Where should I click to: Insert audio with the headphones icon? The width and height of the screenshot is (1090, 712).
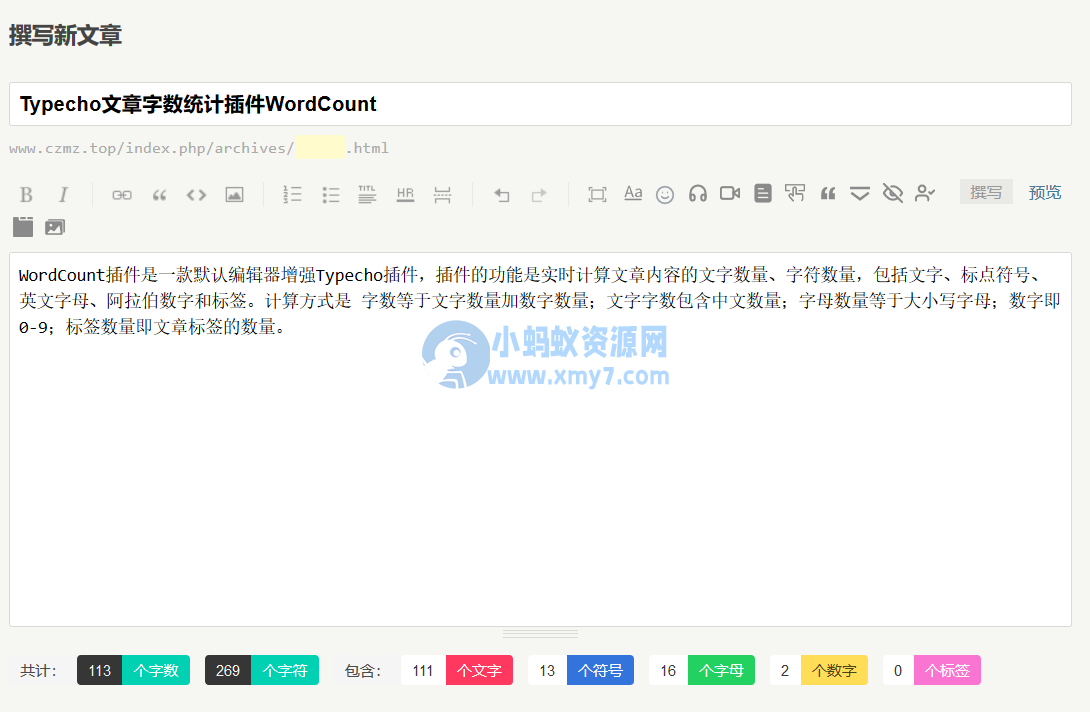pyautogui.click(x=698, y=194)
